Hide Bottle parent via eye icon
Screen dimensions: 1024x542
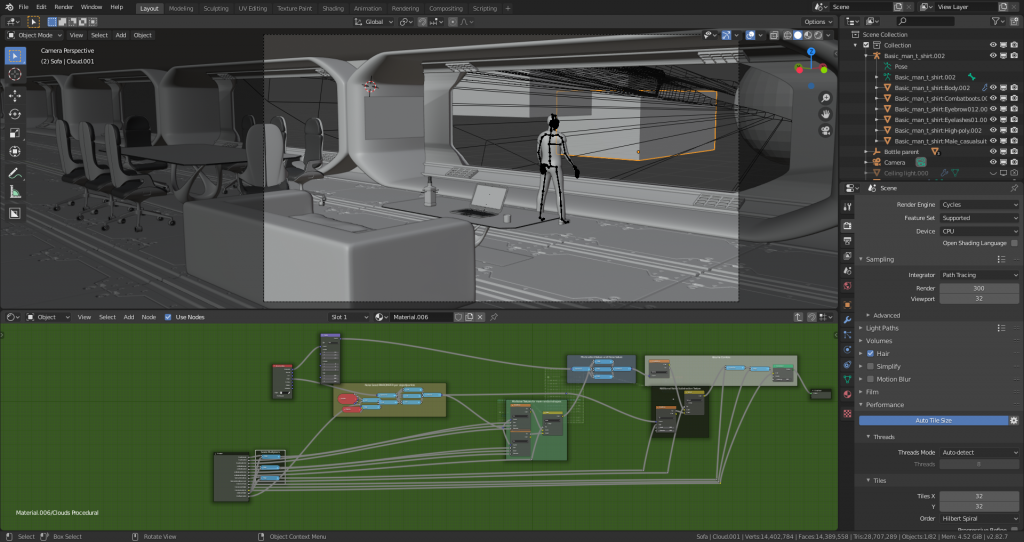pos(993,151)
